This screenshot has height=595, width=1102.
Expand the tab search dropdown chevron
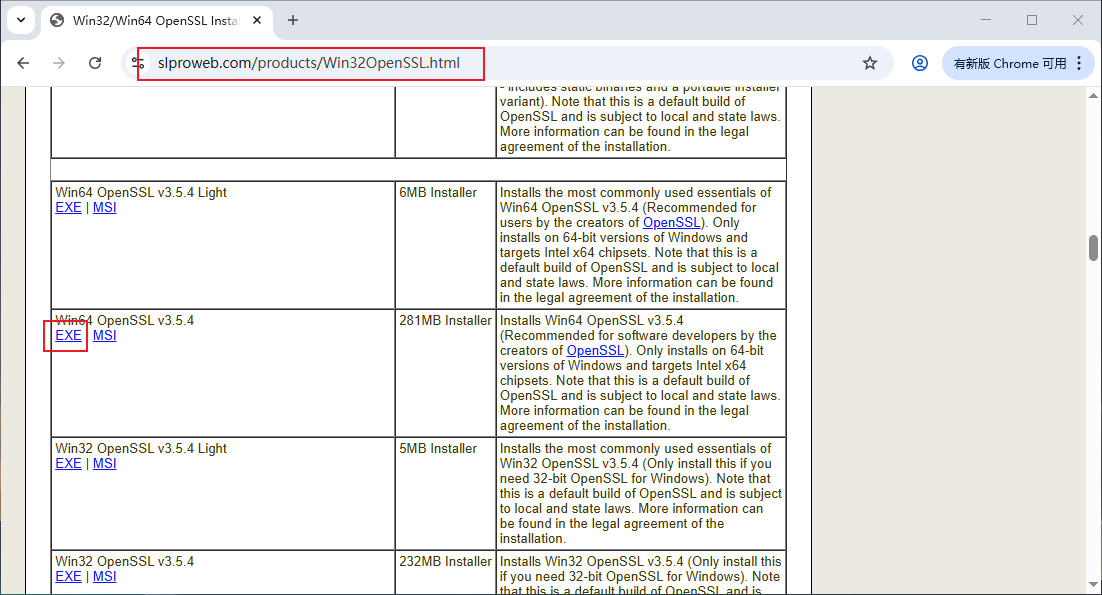(x=20, y=20)
